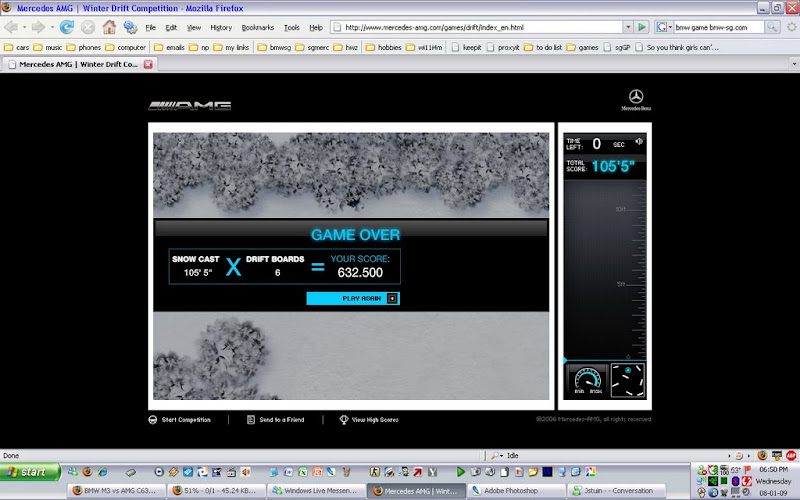Open the File menu
Image resolution: width=800 pixels, height=500 pixels.
(151, 28)
